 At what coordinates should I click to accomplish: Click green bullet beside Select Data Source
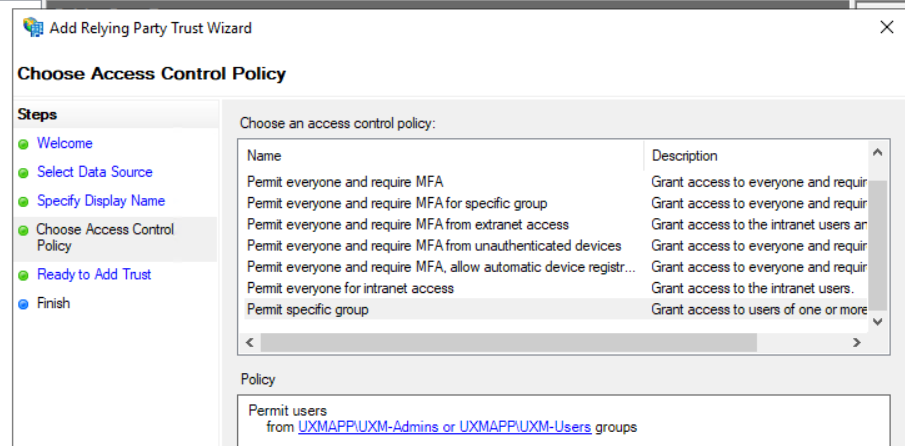point(24,173)
